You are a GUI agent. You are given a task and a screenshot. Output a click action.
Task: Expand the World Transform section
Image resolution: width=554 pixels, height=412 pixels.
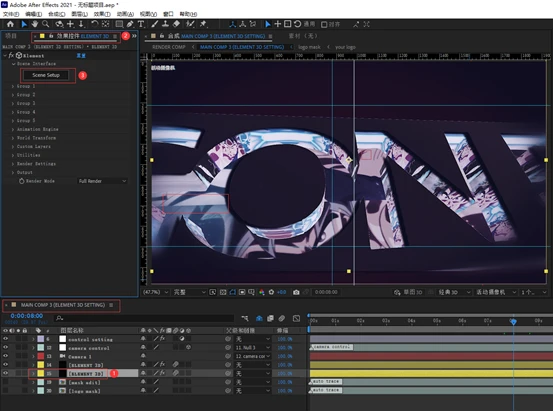click(13, 138)
